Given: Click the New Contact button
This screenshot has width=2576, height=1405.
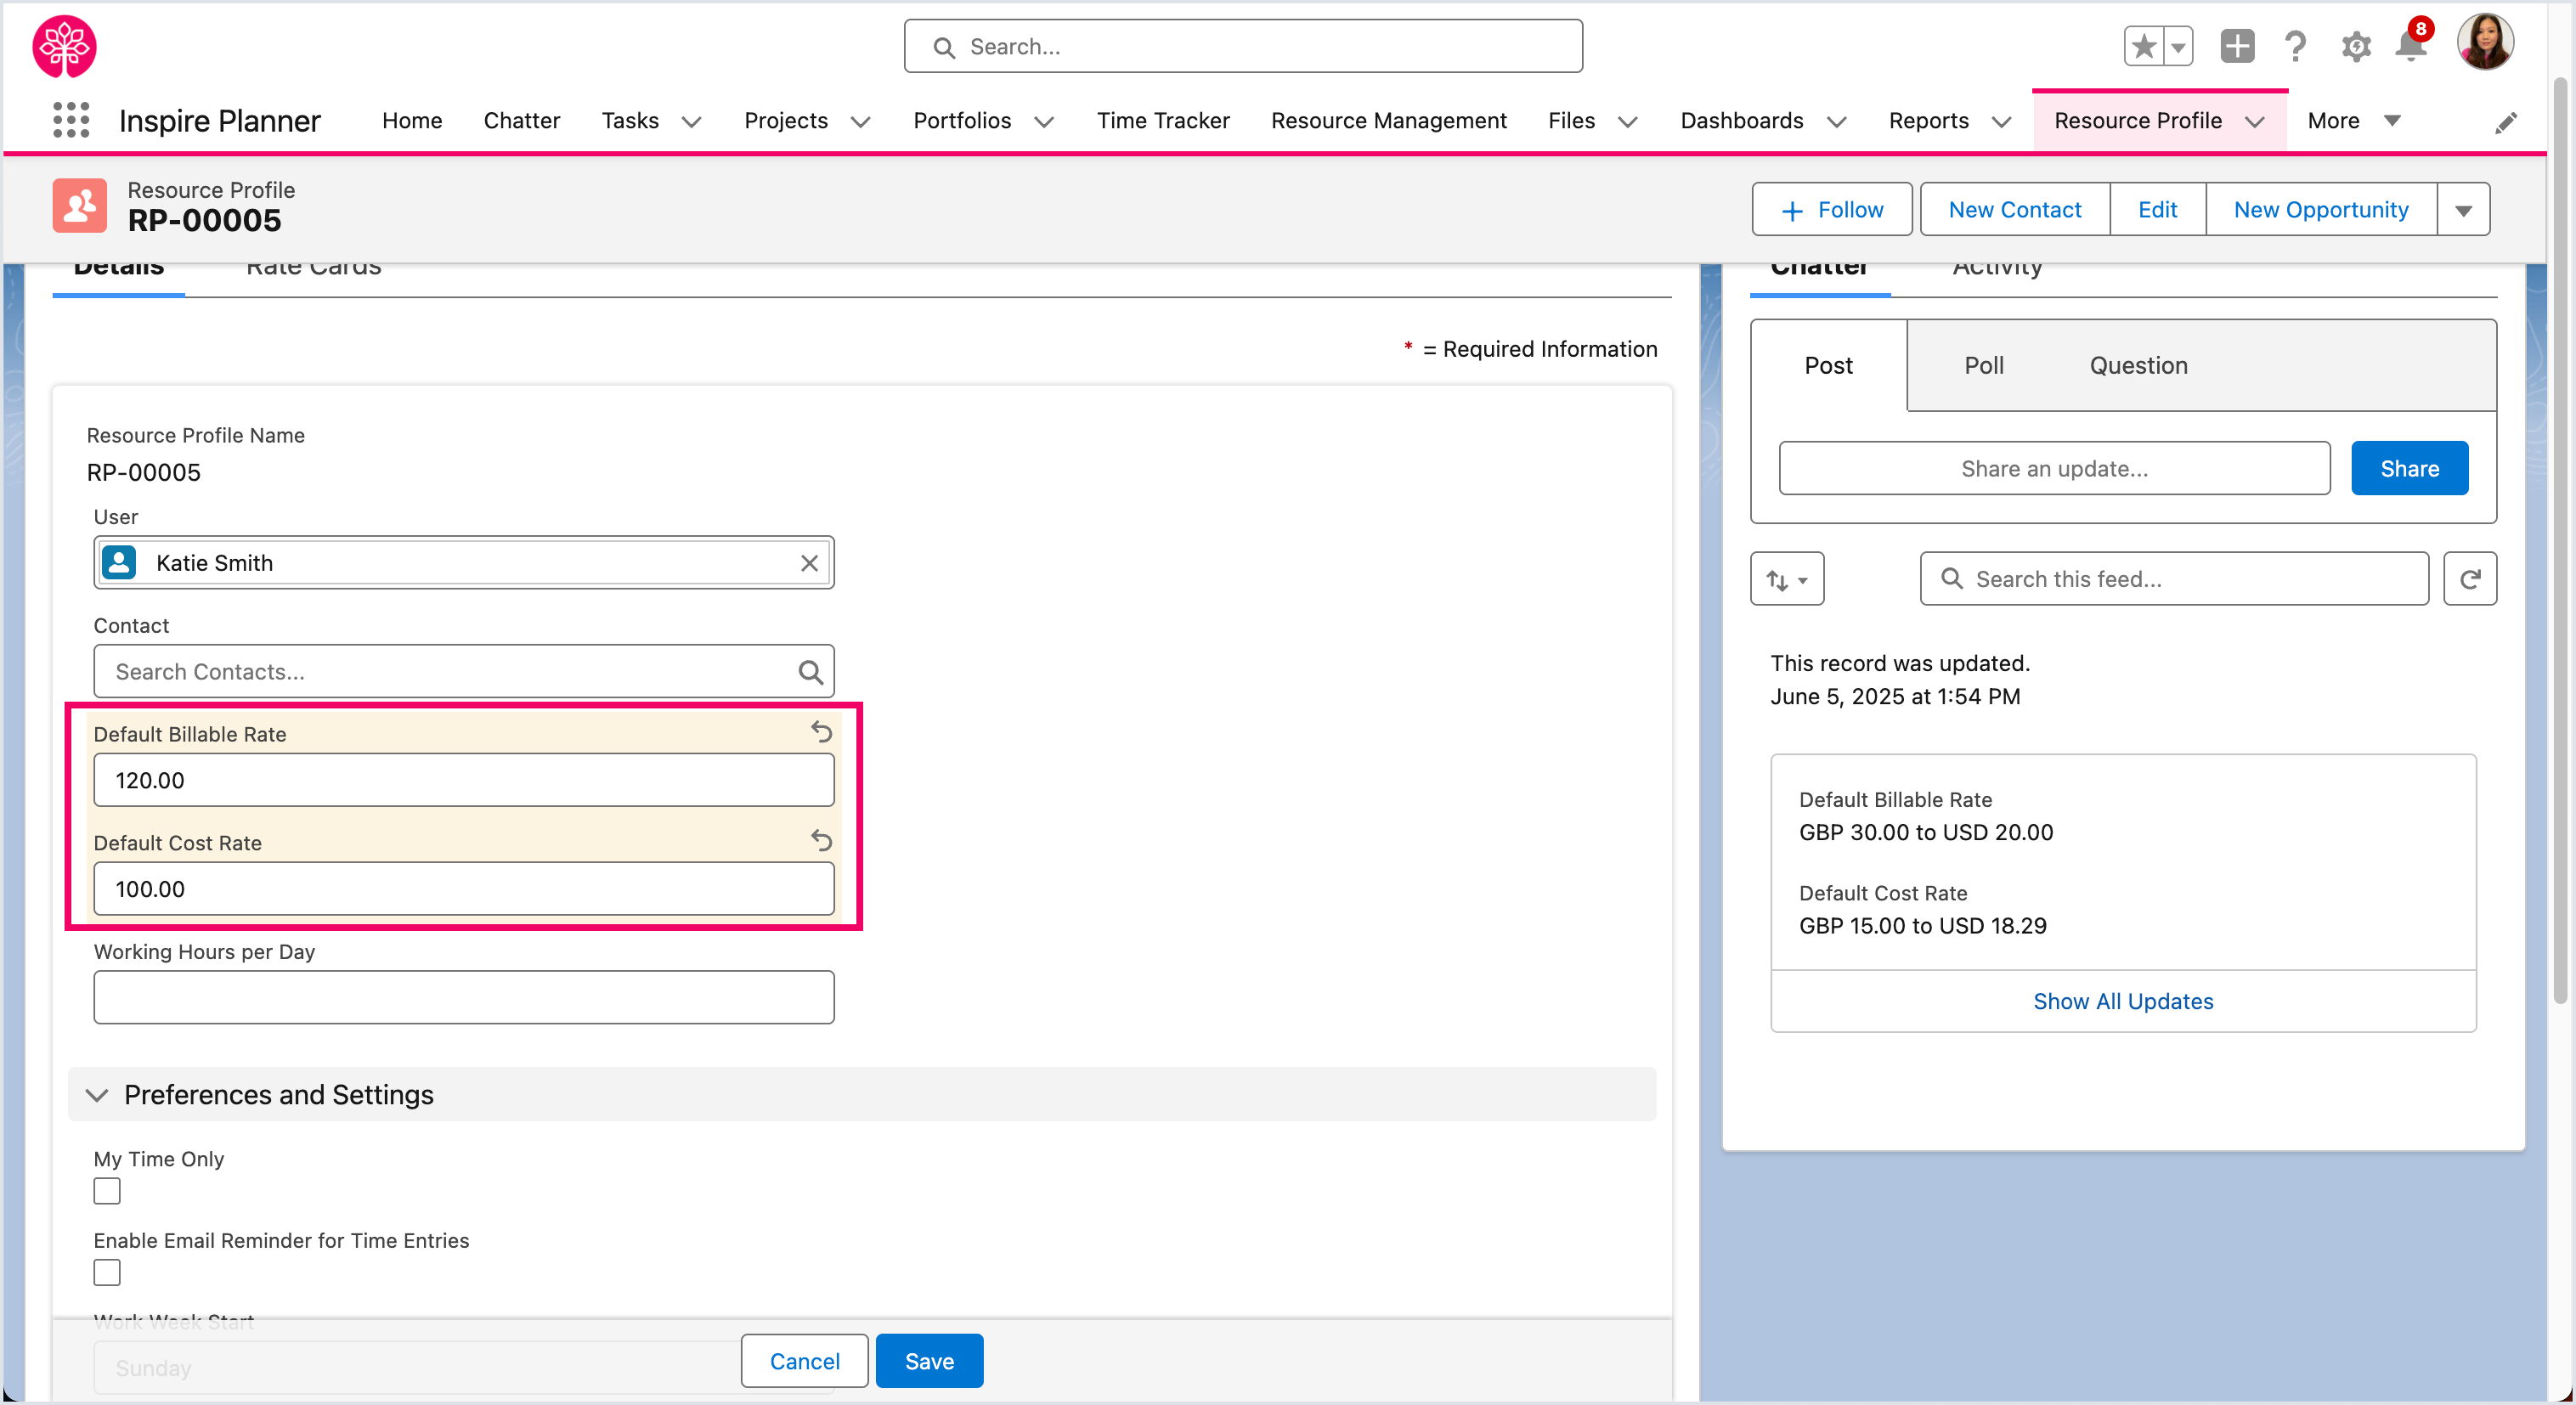Looking at the screenshot, I should point(2015,209).
